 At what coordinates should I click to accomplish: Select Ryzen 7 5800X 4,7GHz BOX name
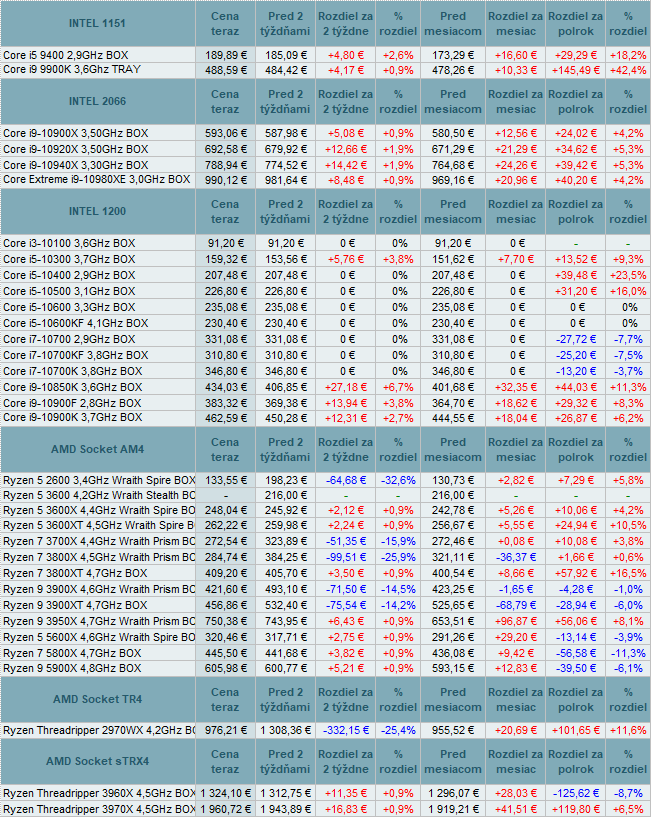click(72, 654)
